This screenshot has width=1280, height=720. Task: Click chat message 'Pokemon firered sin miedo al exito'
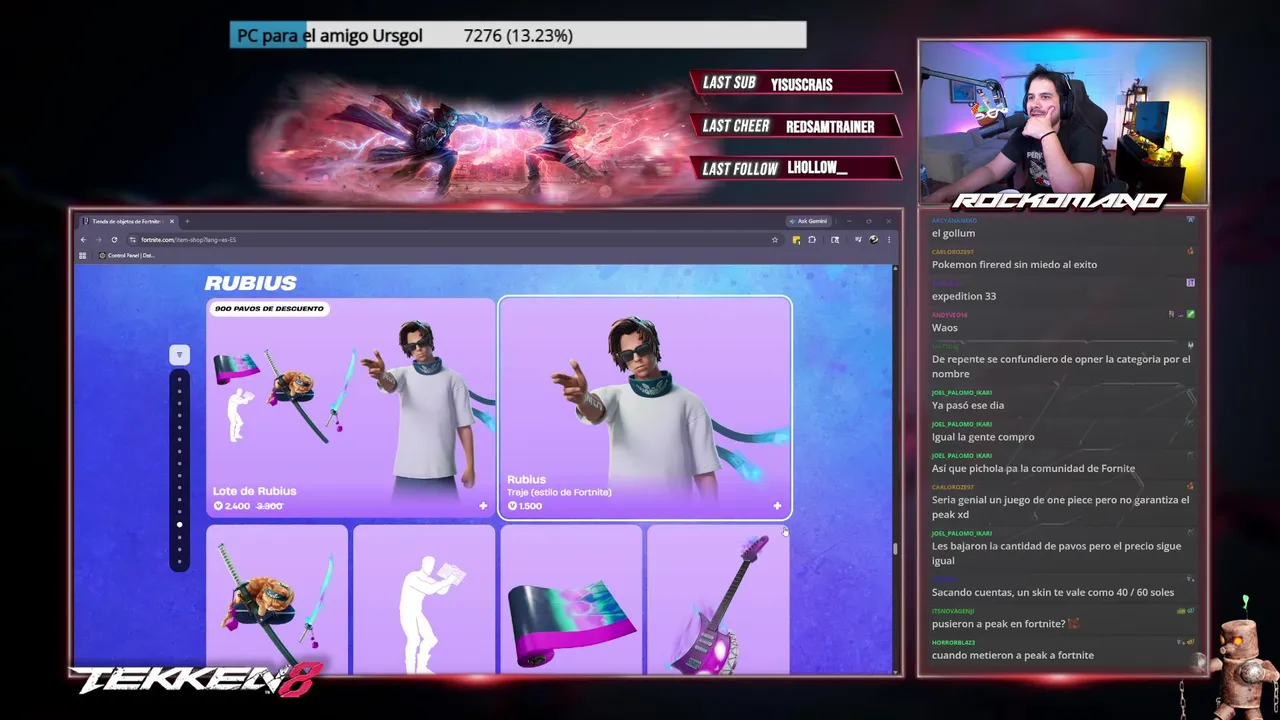pyautogui.click(x=1014, y=265)
